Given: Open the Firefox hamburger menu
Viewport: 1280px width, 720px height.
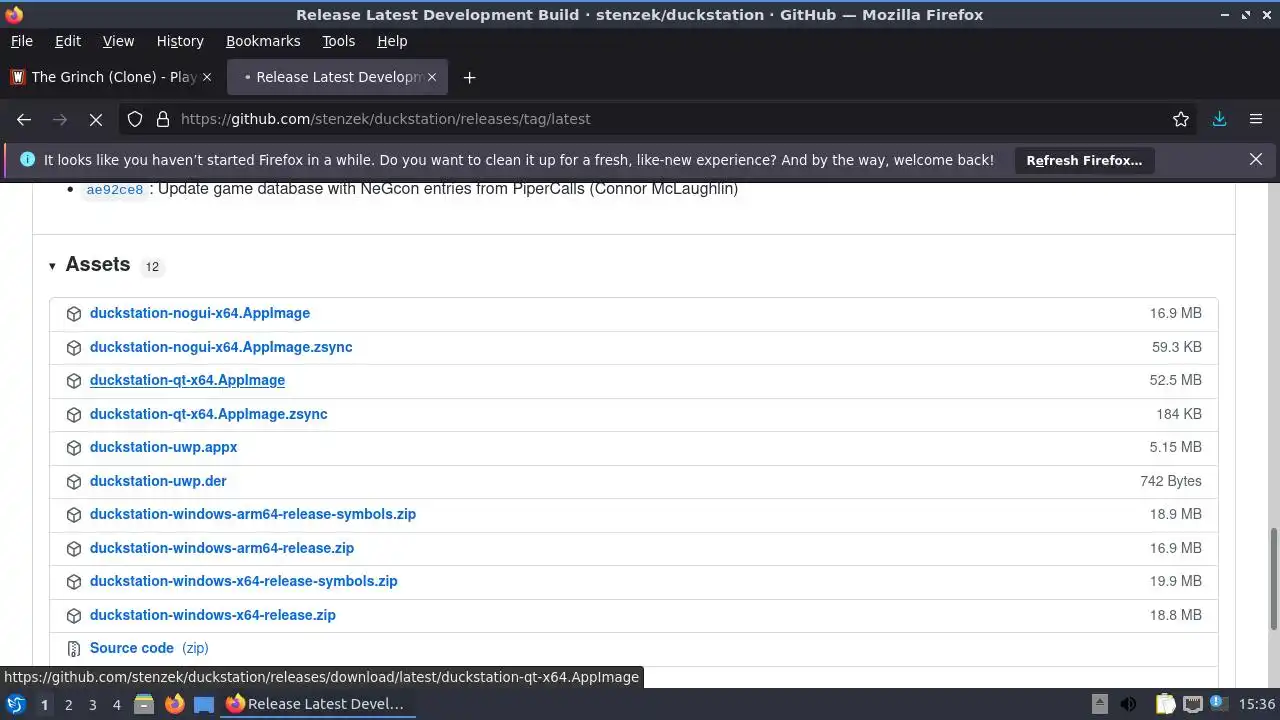Looking at the screenshot, I should point(1256,119).
